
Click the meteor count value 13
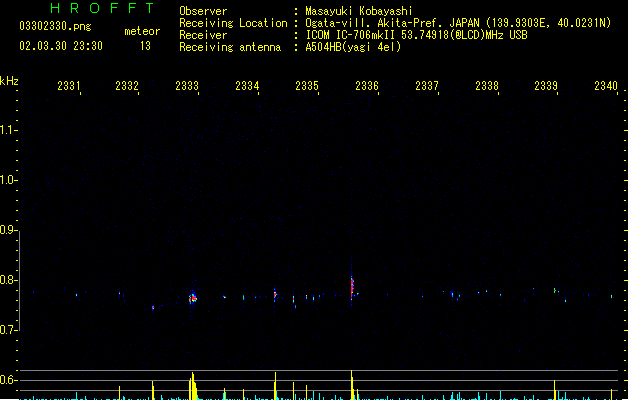tap(145, 46)
